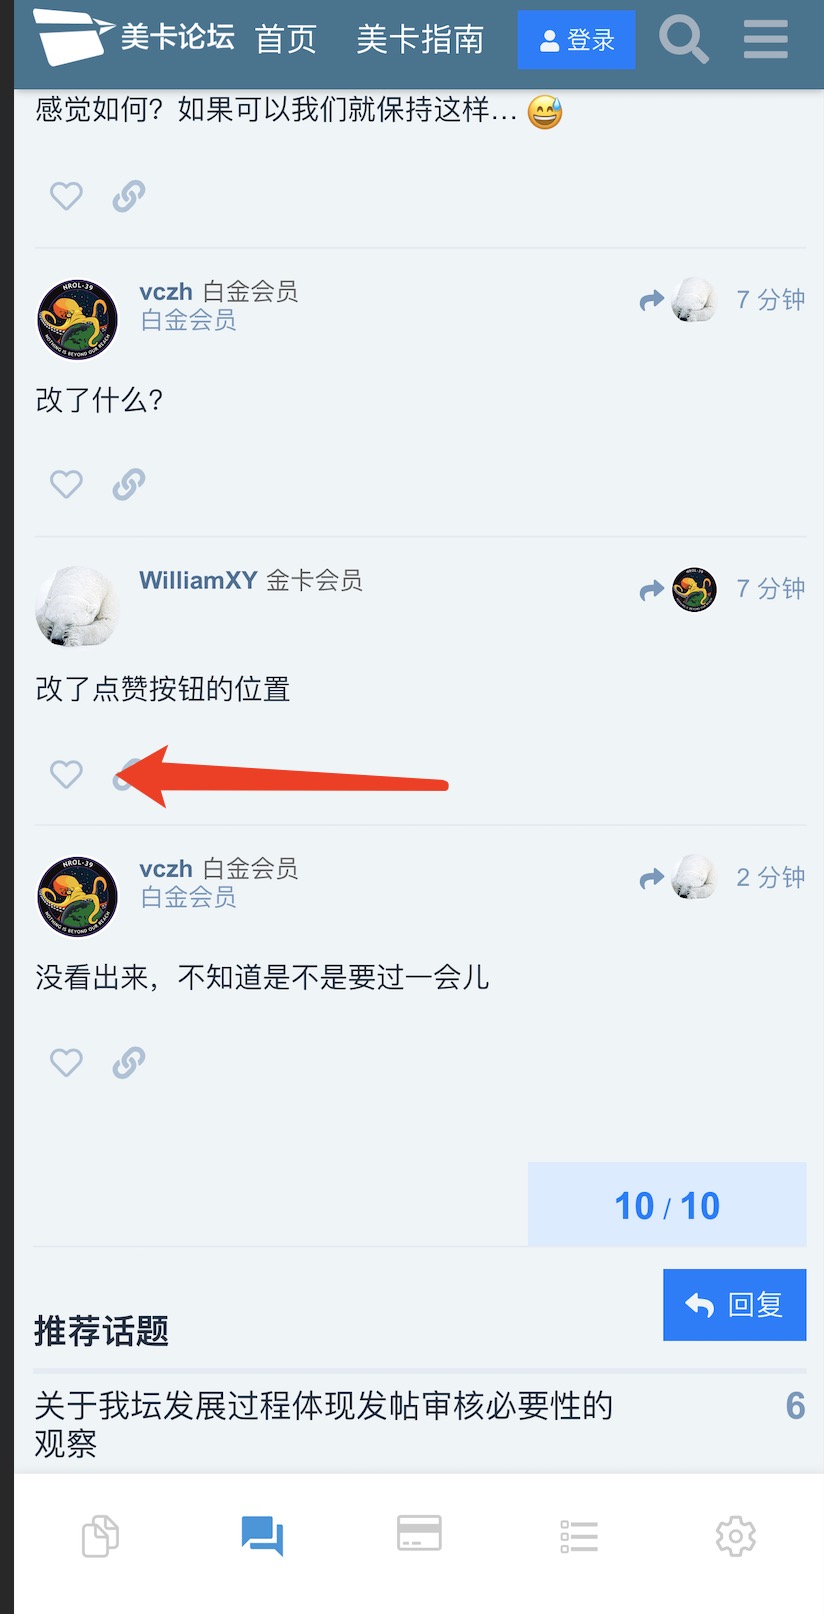Open the documents icon in bottom bar
This screenshot has height=1614, width=824.
(x=100, y=1536)
